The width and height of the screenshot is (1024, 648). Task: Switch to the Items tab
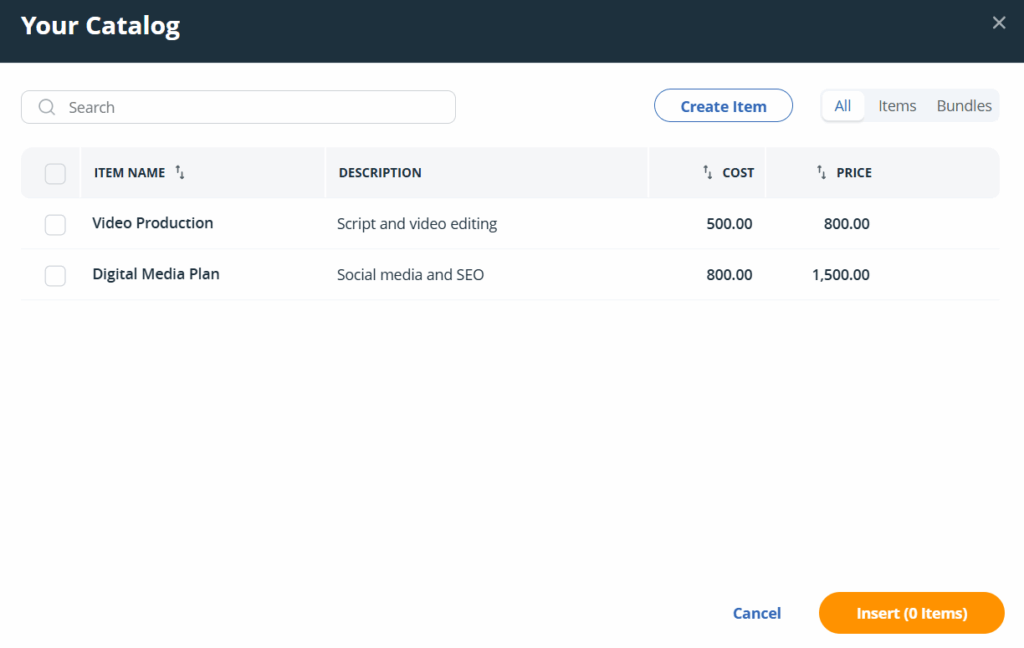pos(897,106)
